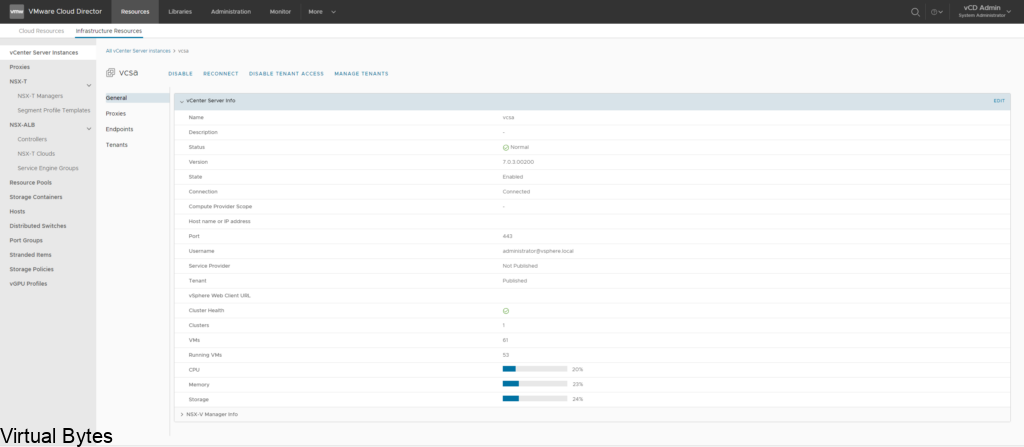Expand the NSX-V Manager Info section
The image size is (1024, 447).
pyautogui.click(x=182, y=414)
